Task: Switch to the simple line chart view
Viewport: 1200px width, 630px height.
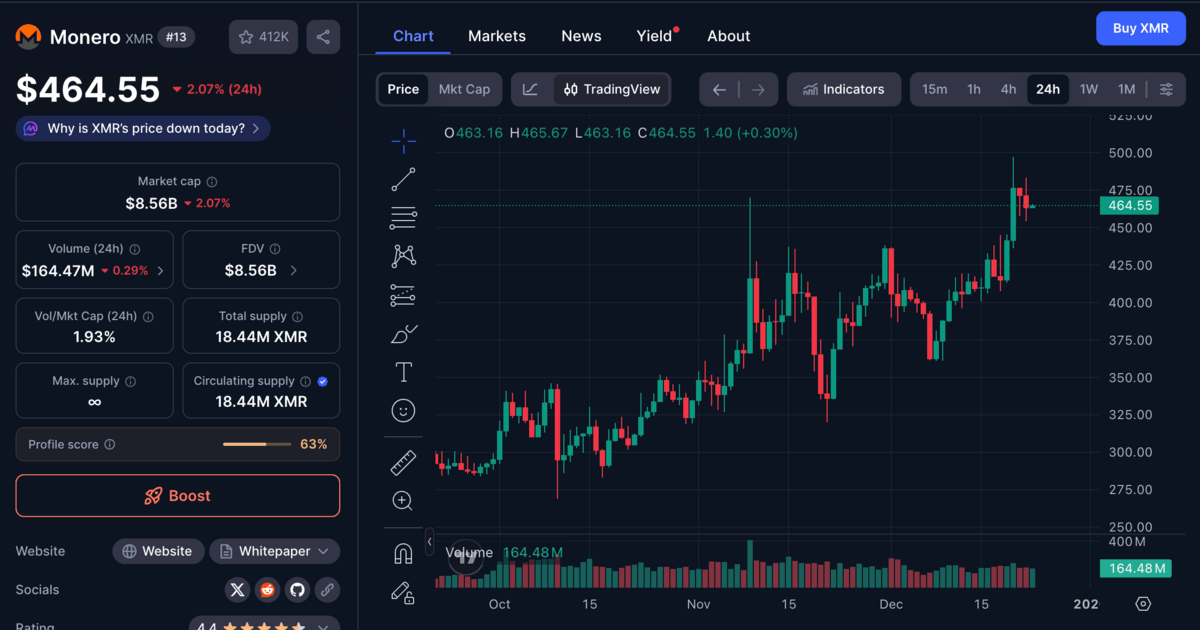Action: 531,89
